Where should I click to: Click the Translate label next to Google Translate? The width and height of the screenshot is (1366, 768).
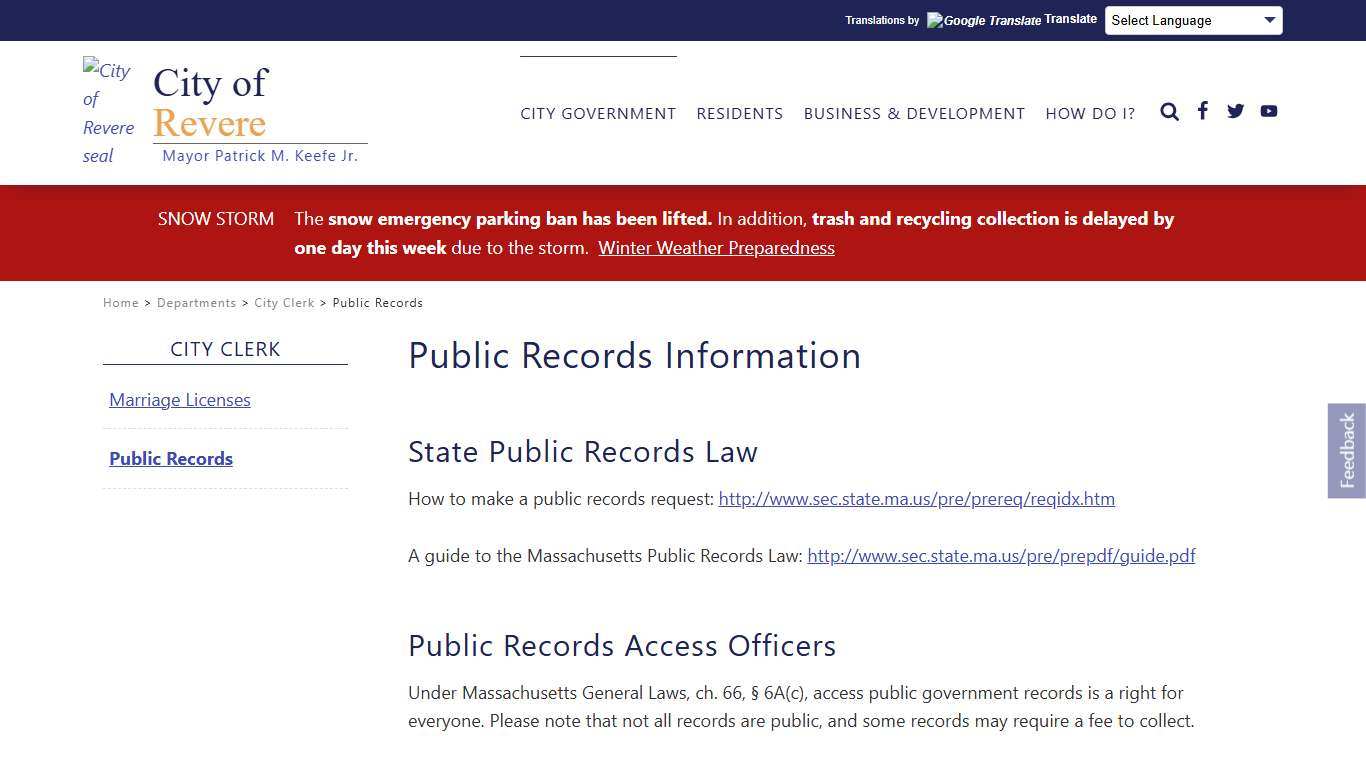tap(1070, 18)
